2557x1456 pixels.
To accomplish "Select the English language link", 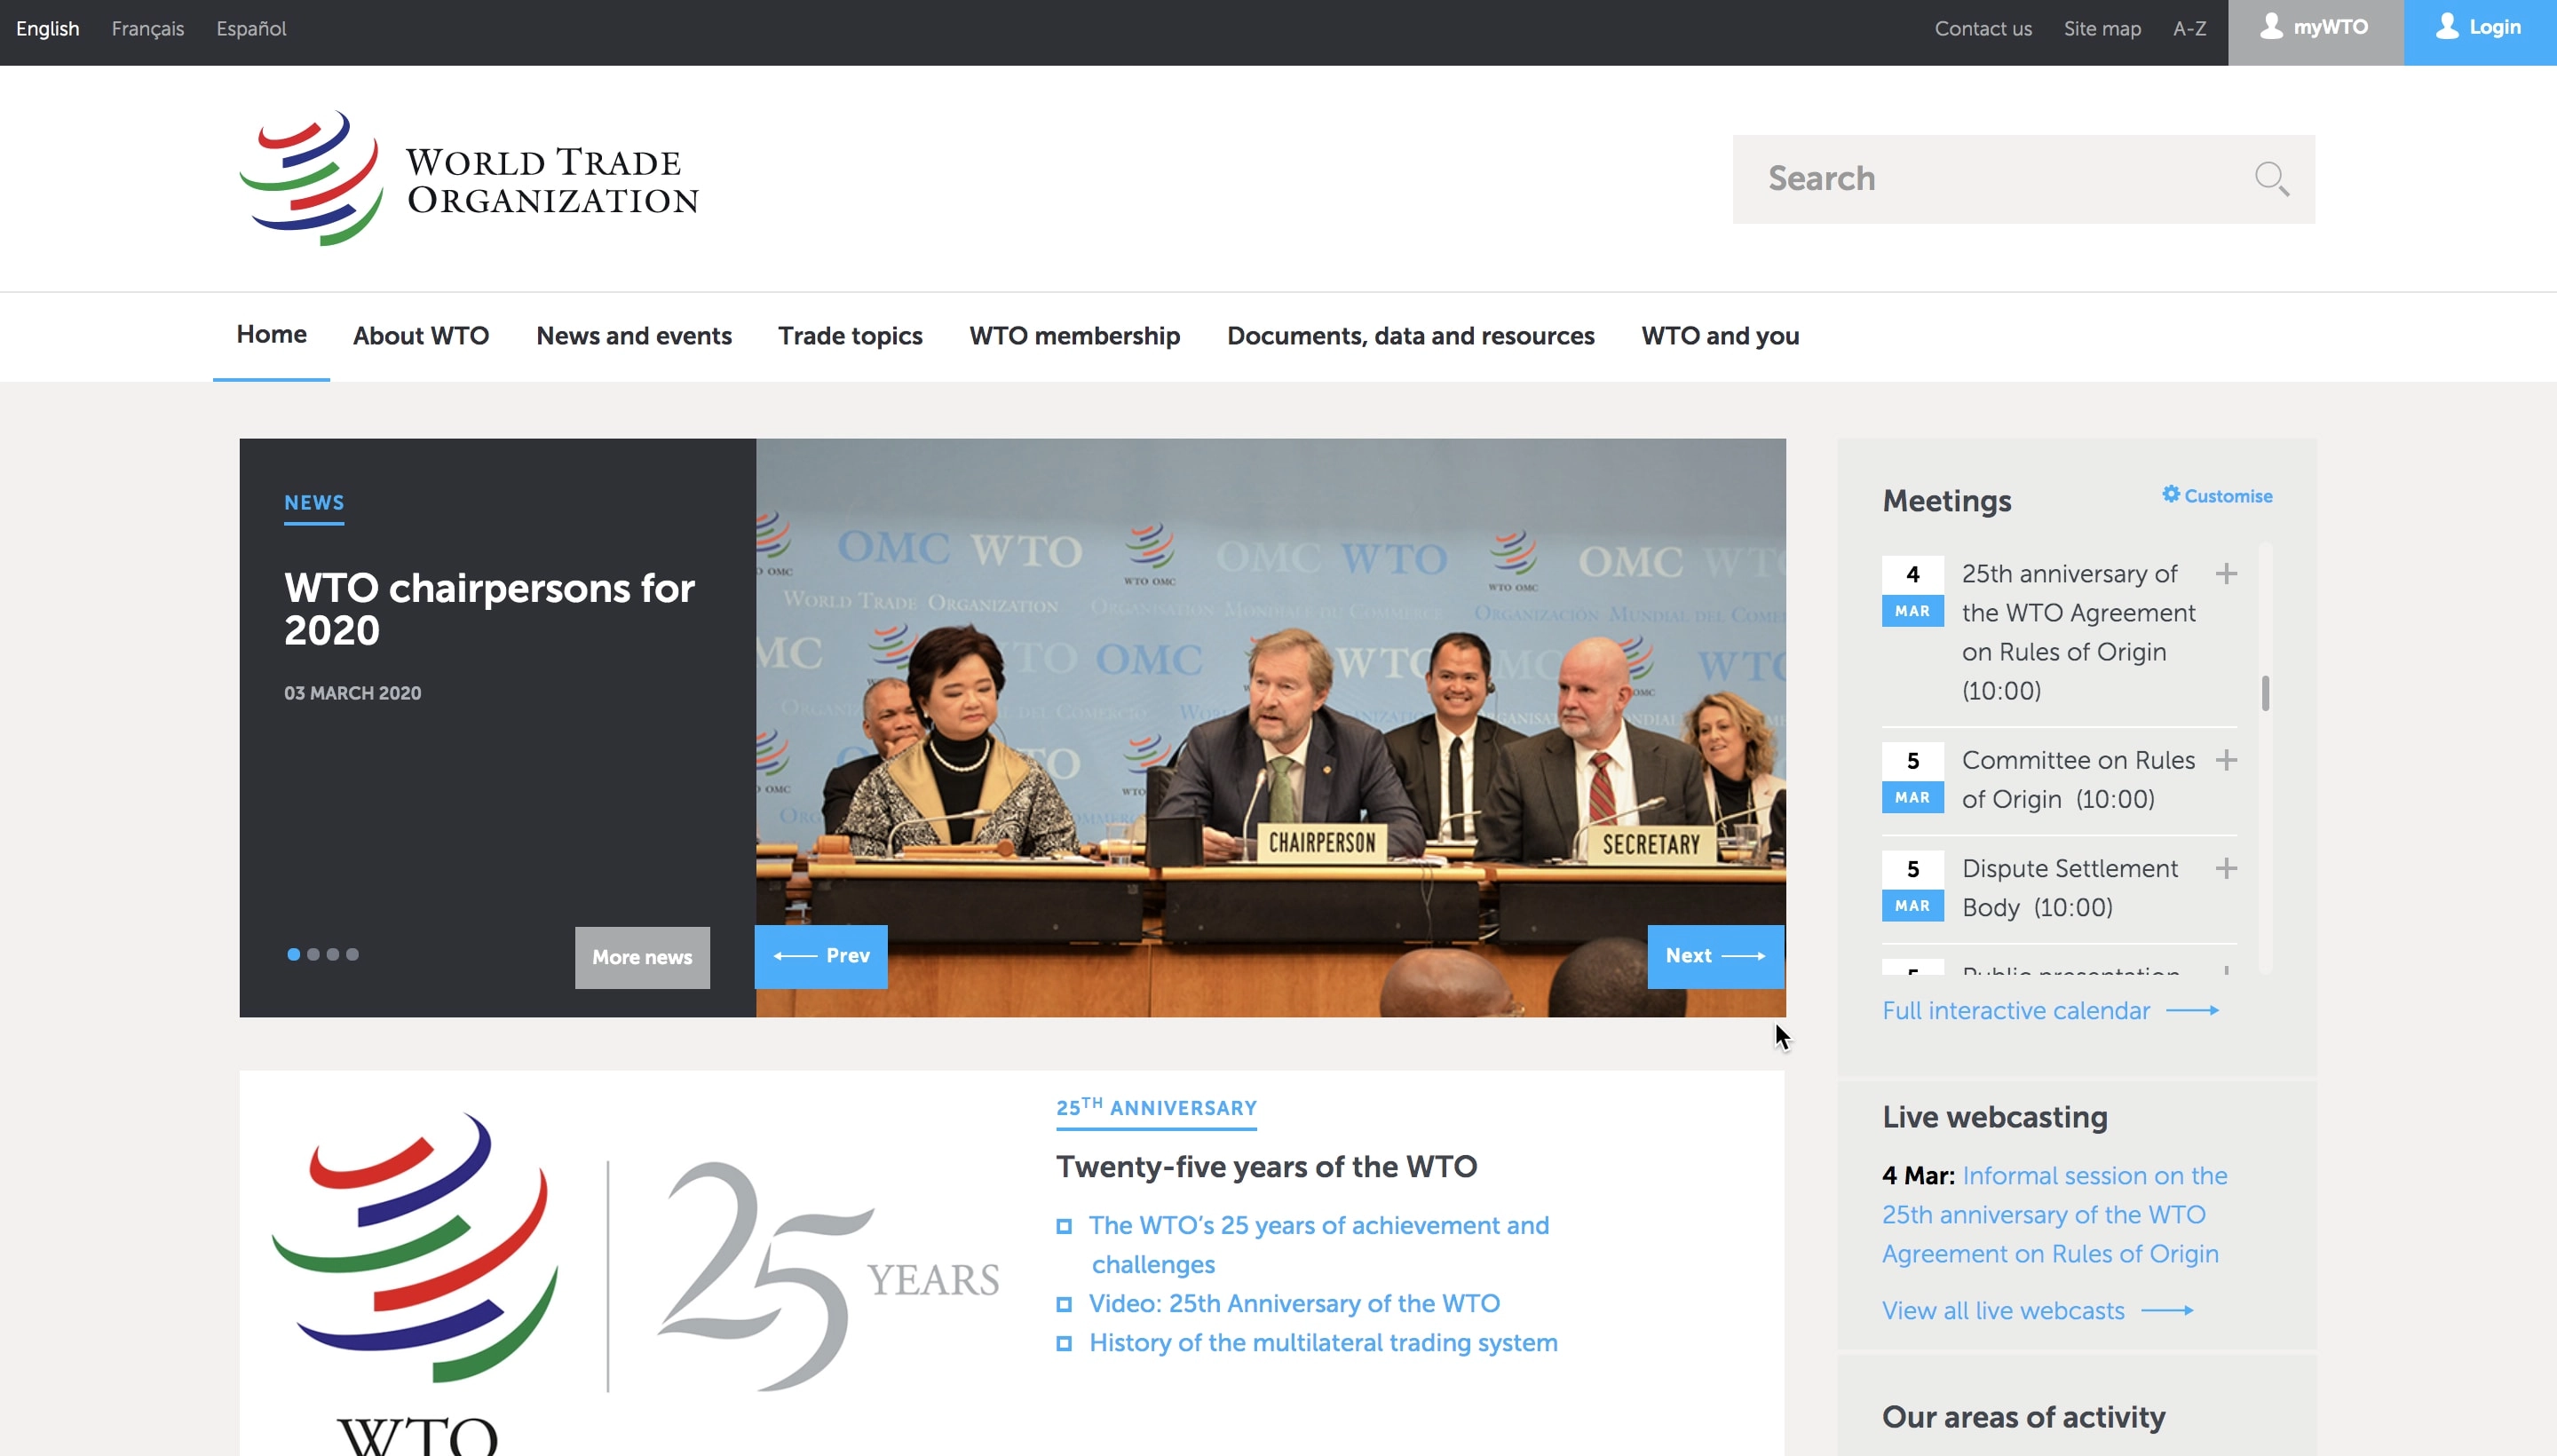I will [47, 29].
